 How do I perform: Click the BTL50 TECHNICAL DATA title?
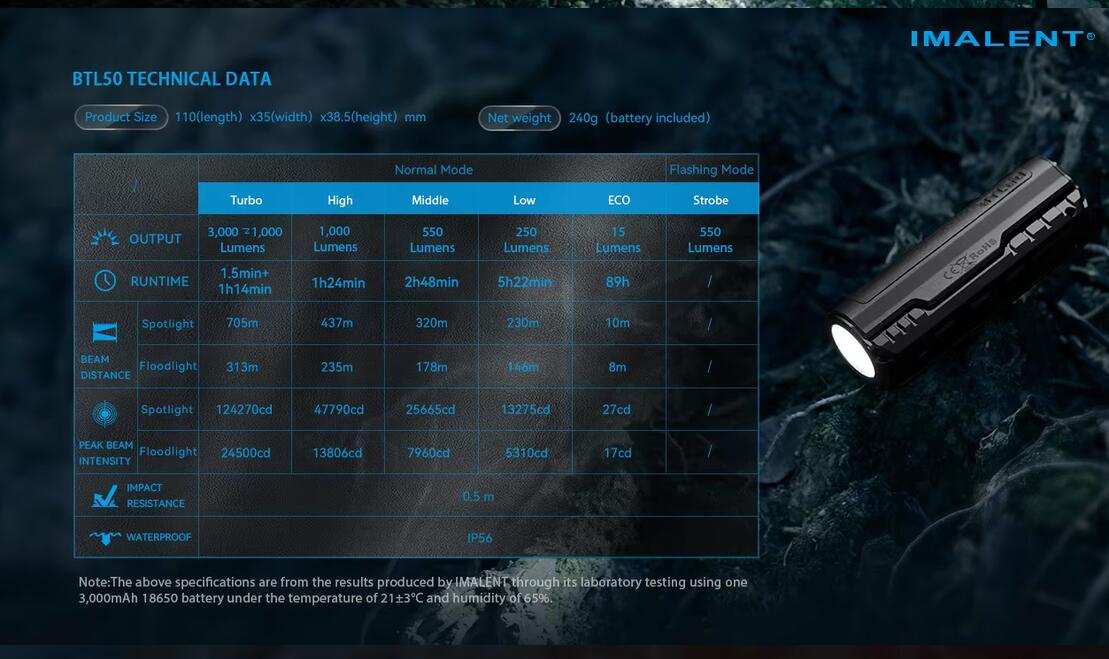pos(172,79)
